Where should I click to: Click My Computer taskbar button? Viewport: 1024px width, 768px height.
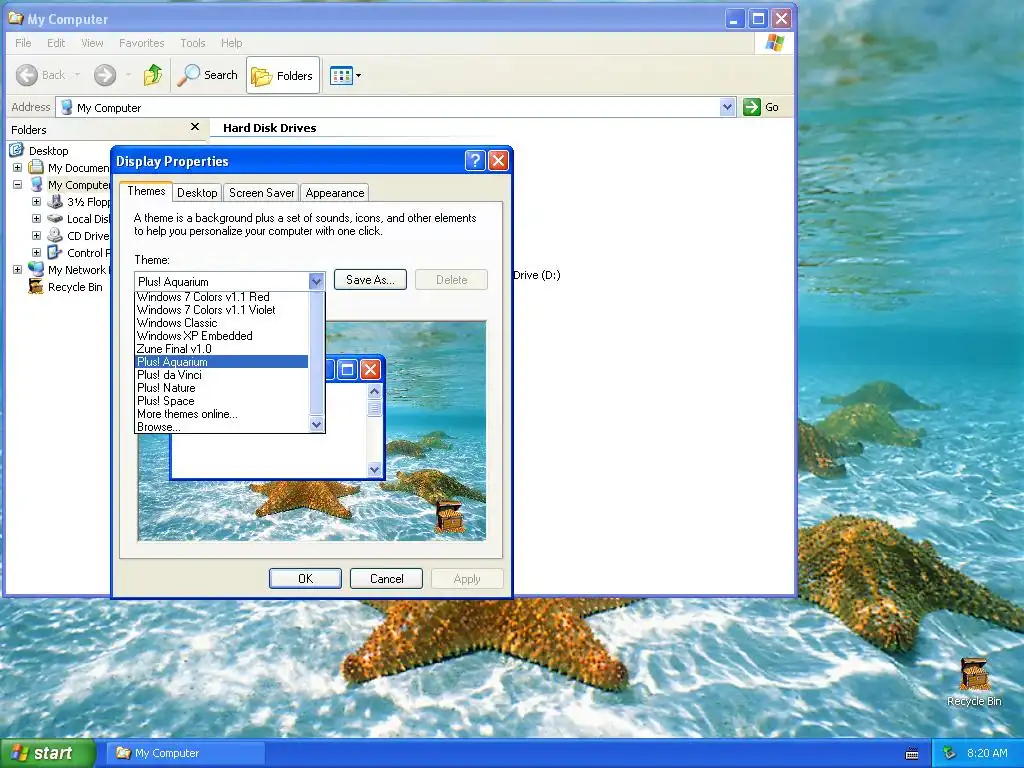(186, 753)
